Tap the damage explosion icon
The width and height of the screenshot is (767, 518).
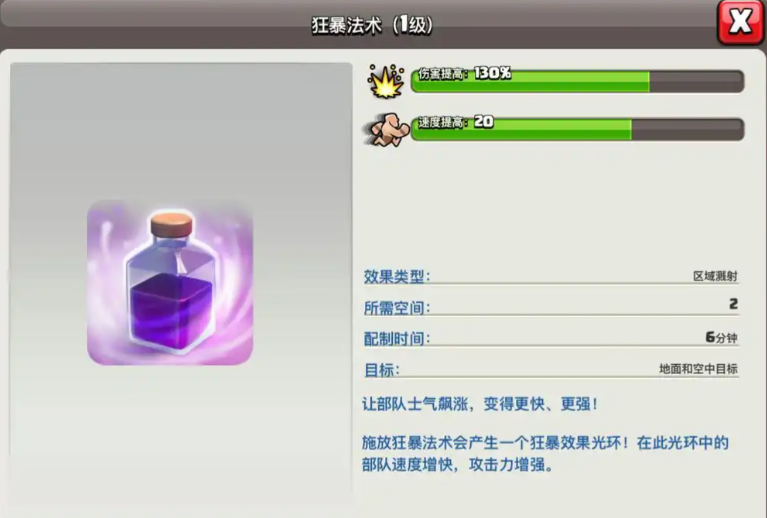[x=386, y=81]
